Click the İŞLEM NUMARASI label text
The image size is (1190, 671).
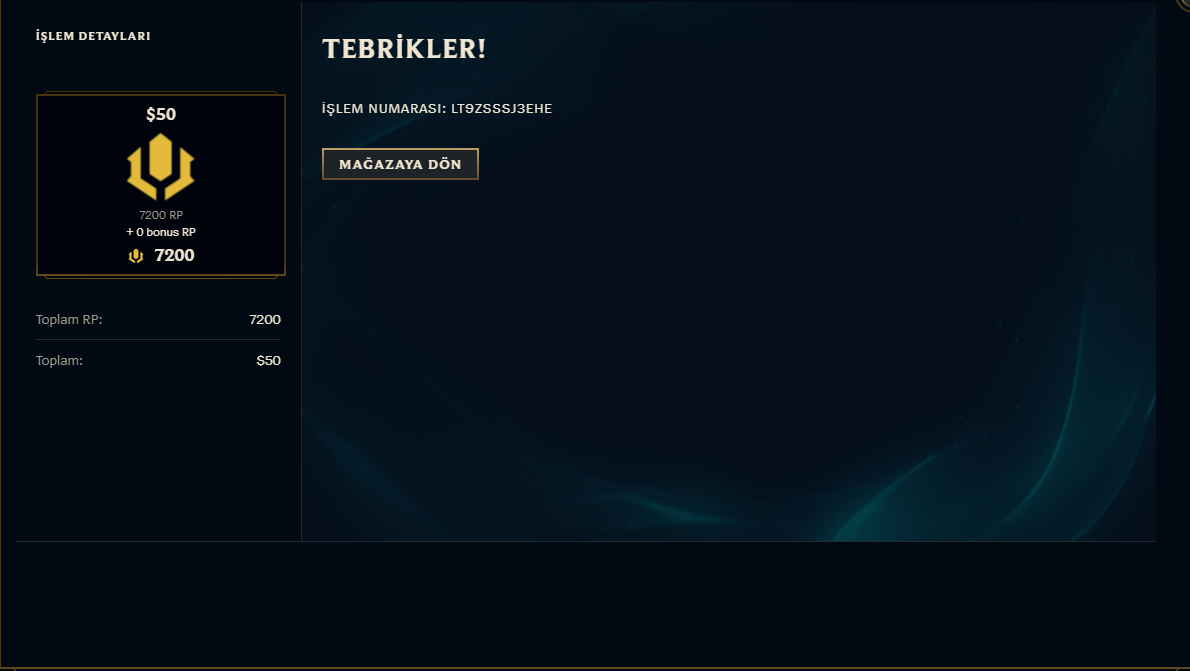pyautogui.click(x=383, y=109)
